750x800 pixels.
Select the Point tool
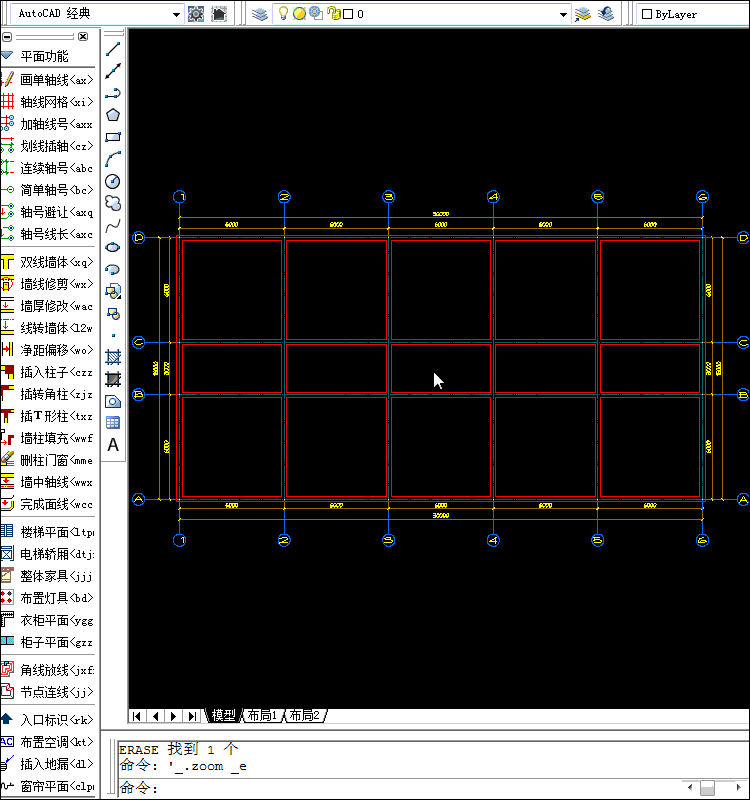coord(113,335)
